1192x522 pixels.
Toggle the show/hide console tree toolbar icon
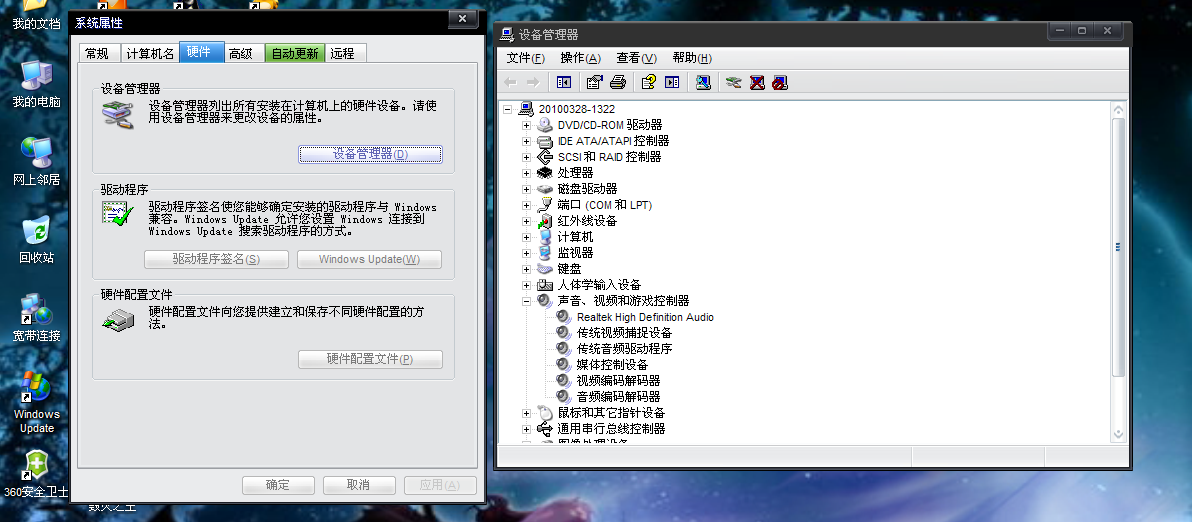[563, 82]
